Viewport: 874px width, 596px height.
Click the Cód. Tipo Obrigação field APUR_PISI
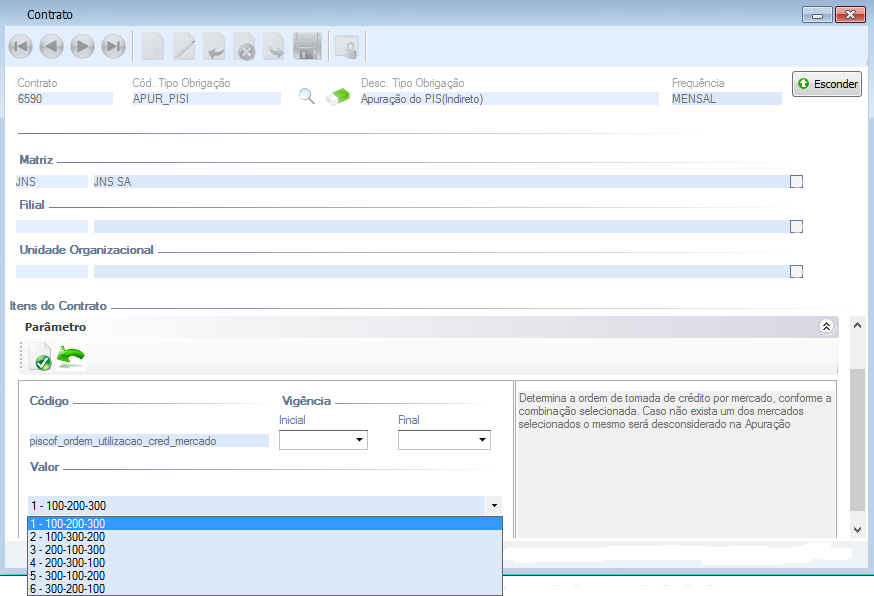tap(206, 99)
